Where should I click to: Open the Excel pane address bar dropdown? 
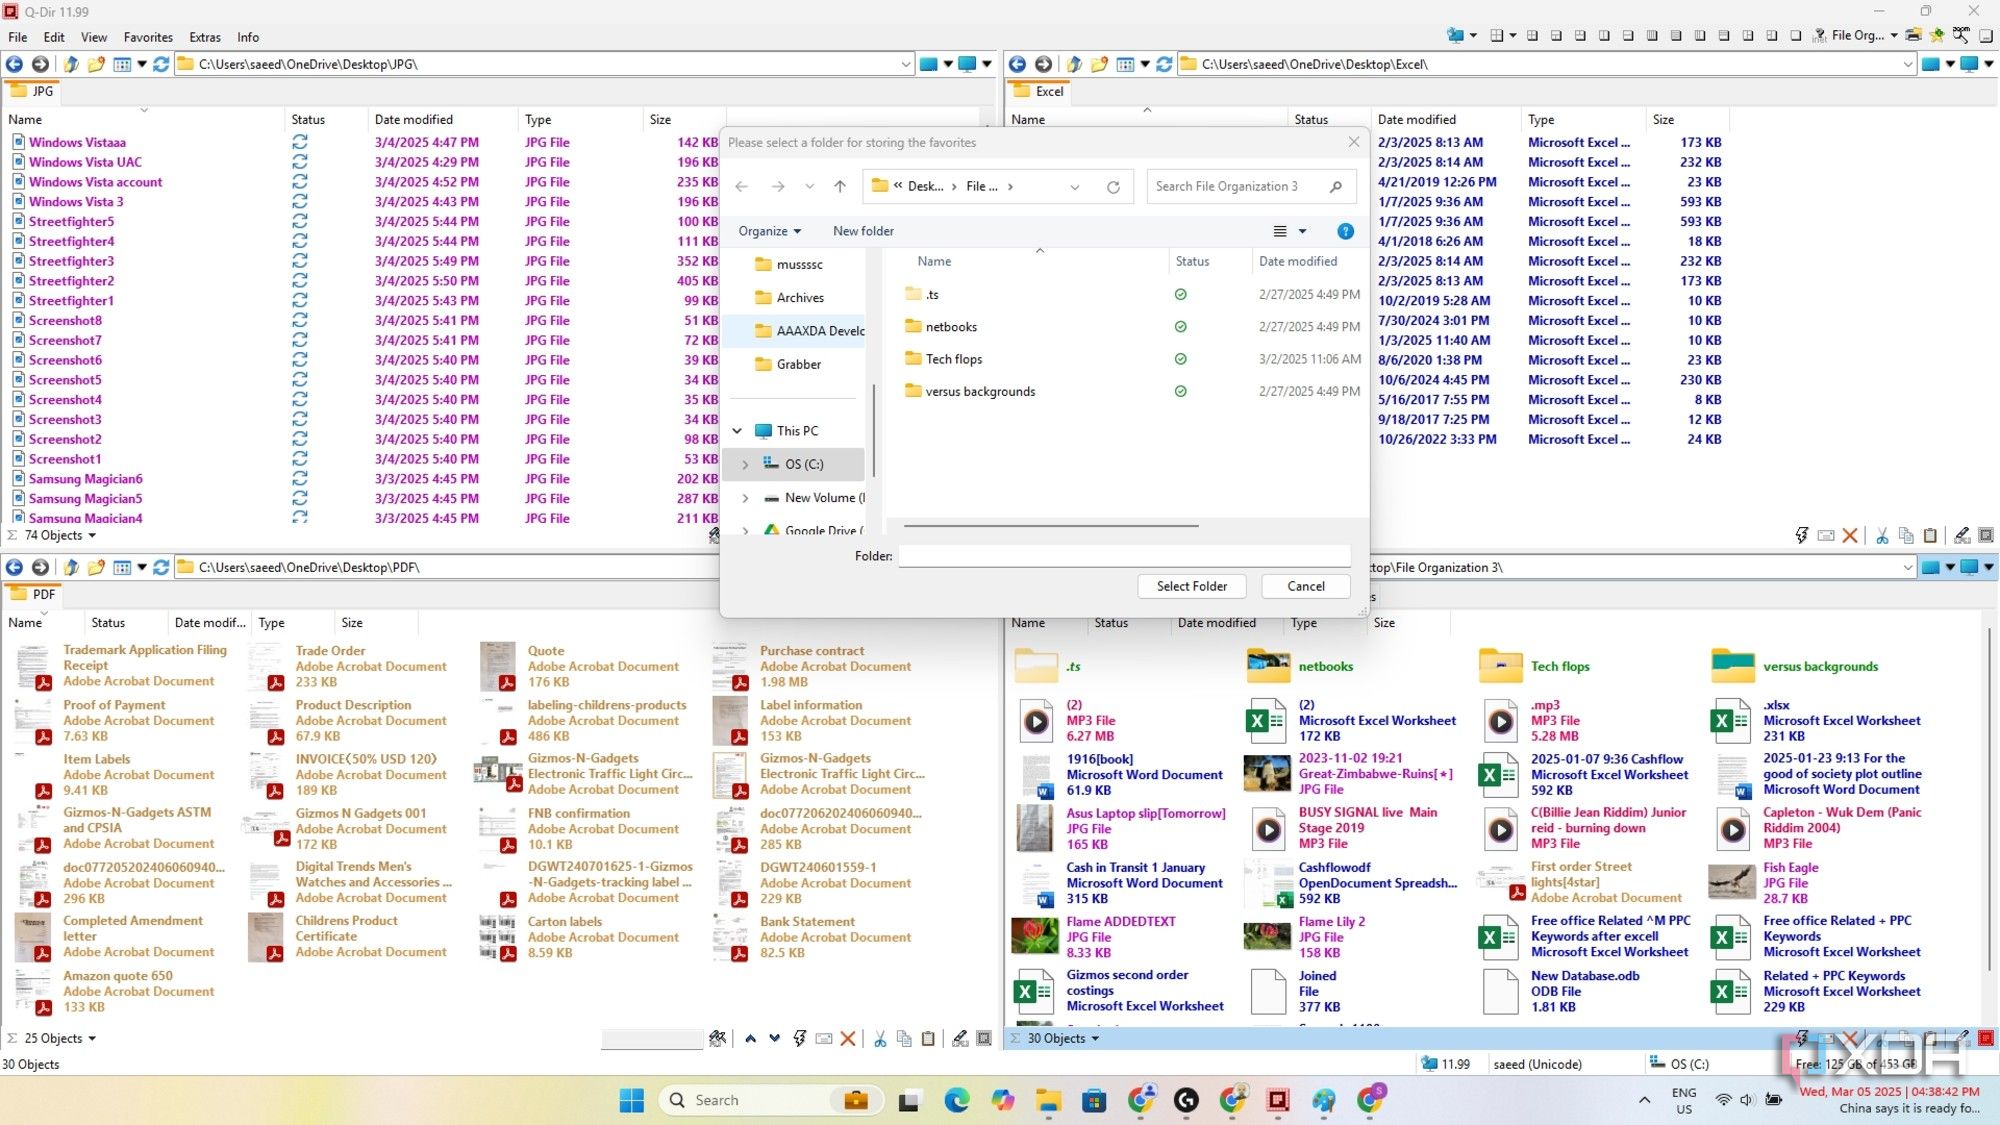(1908, 64)
